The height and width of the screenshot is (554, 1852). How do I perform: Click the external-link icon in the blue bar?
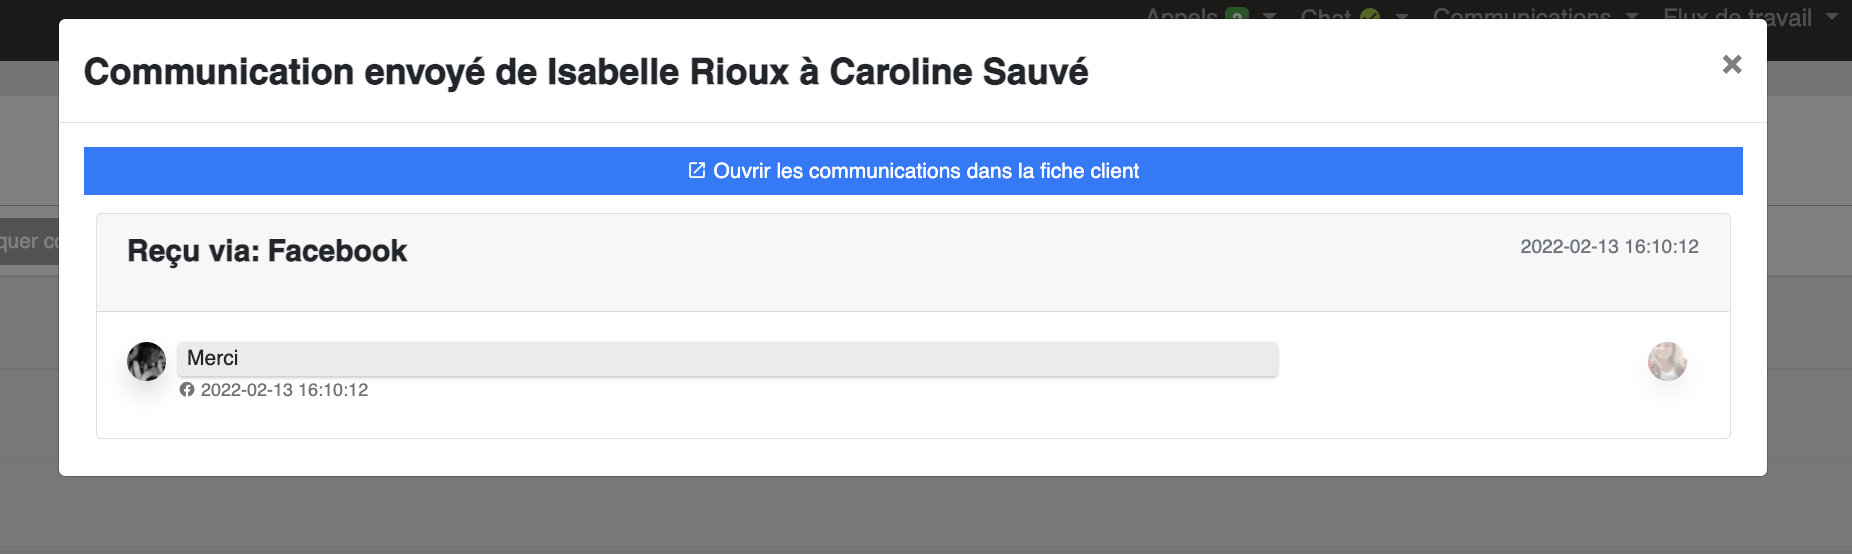pos(697,170)
